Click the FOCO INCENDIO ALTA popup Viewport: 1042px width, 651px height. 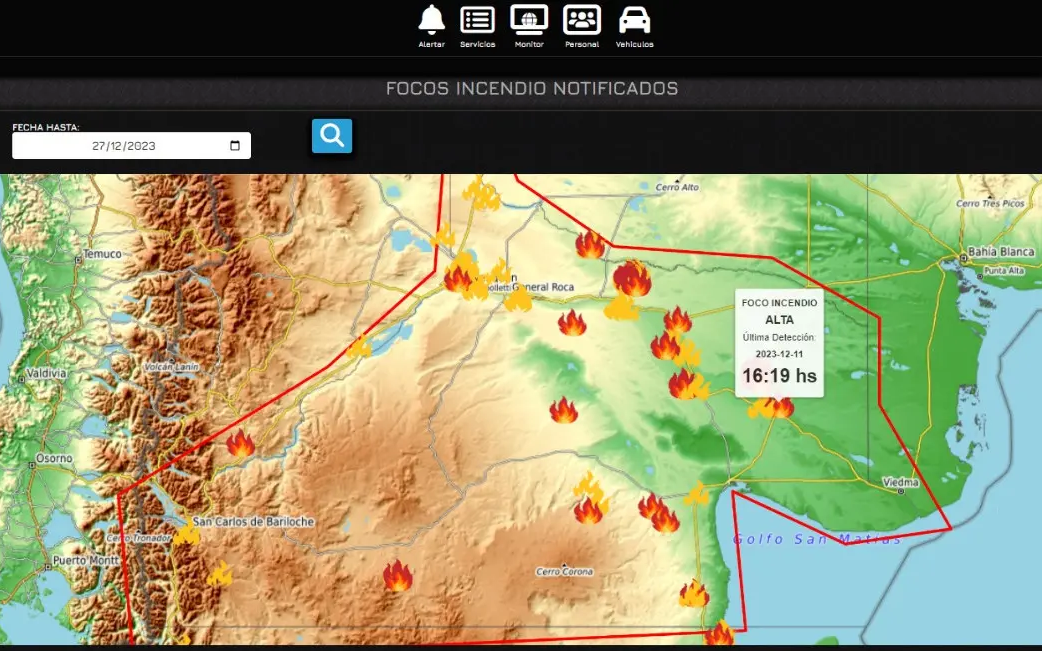tap(779, 343)
